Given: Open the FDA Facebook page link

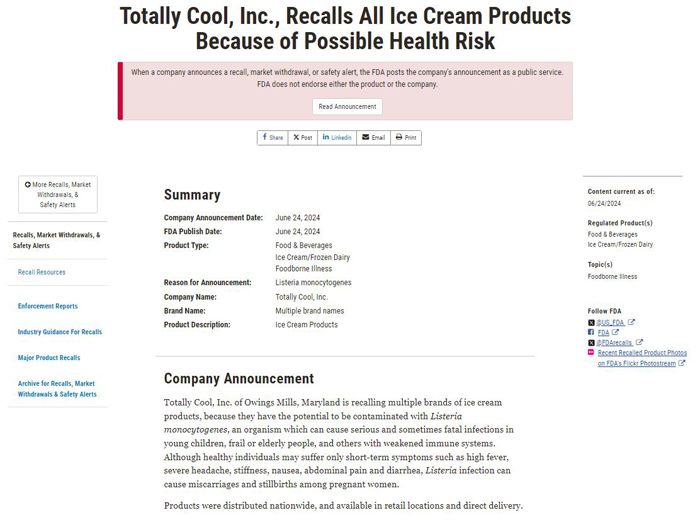Looking at the screenshot, I should pos(603,333).
